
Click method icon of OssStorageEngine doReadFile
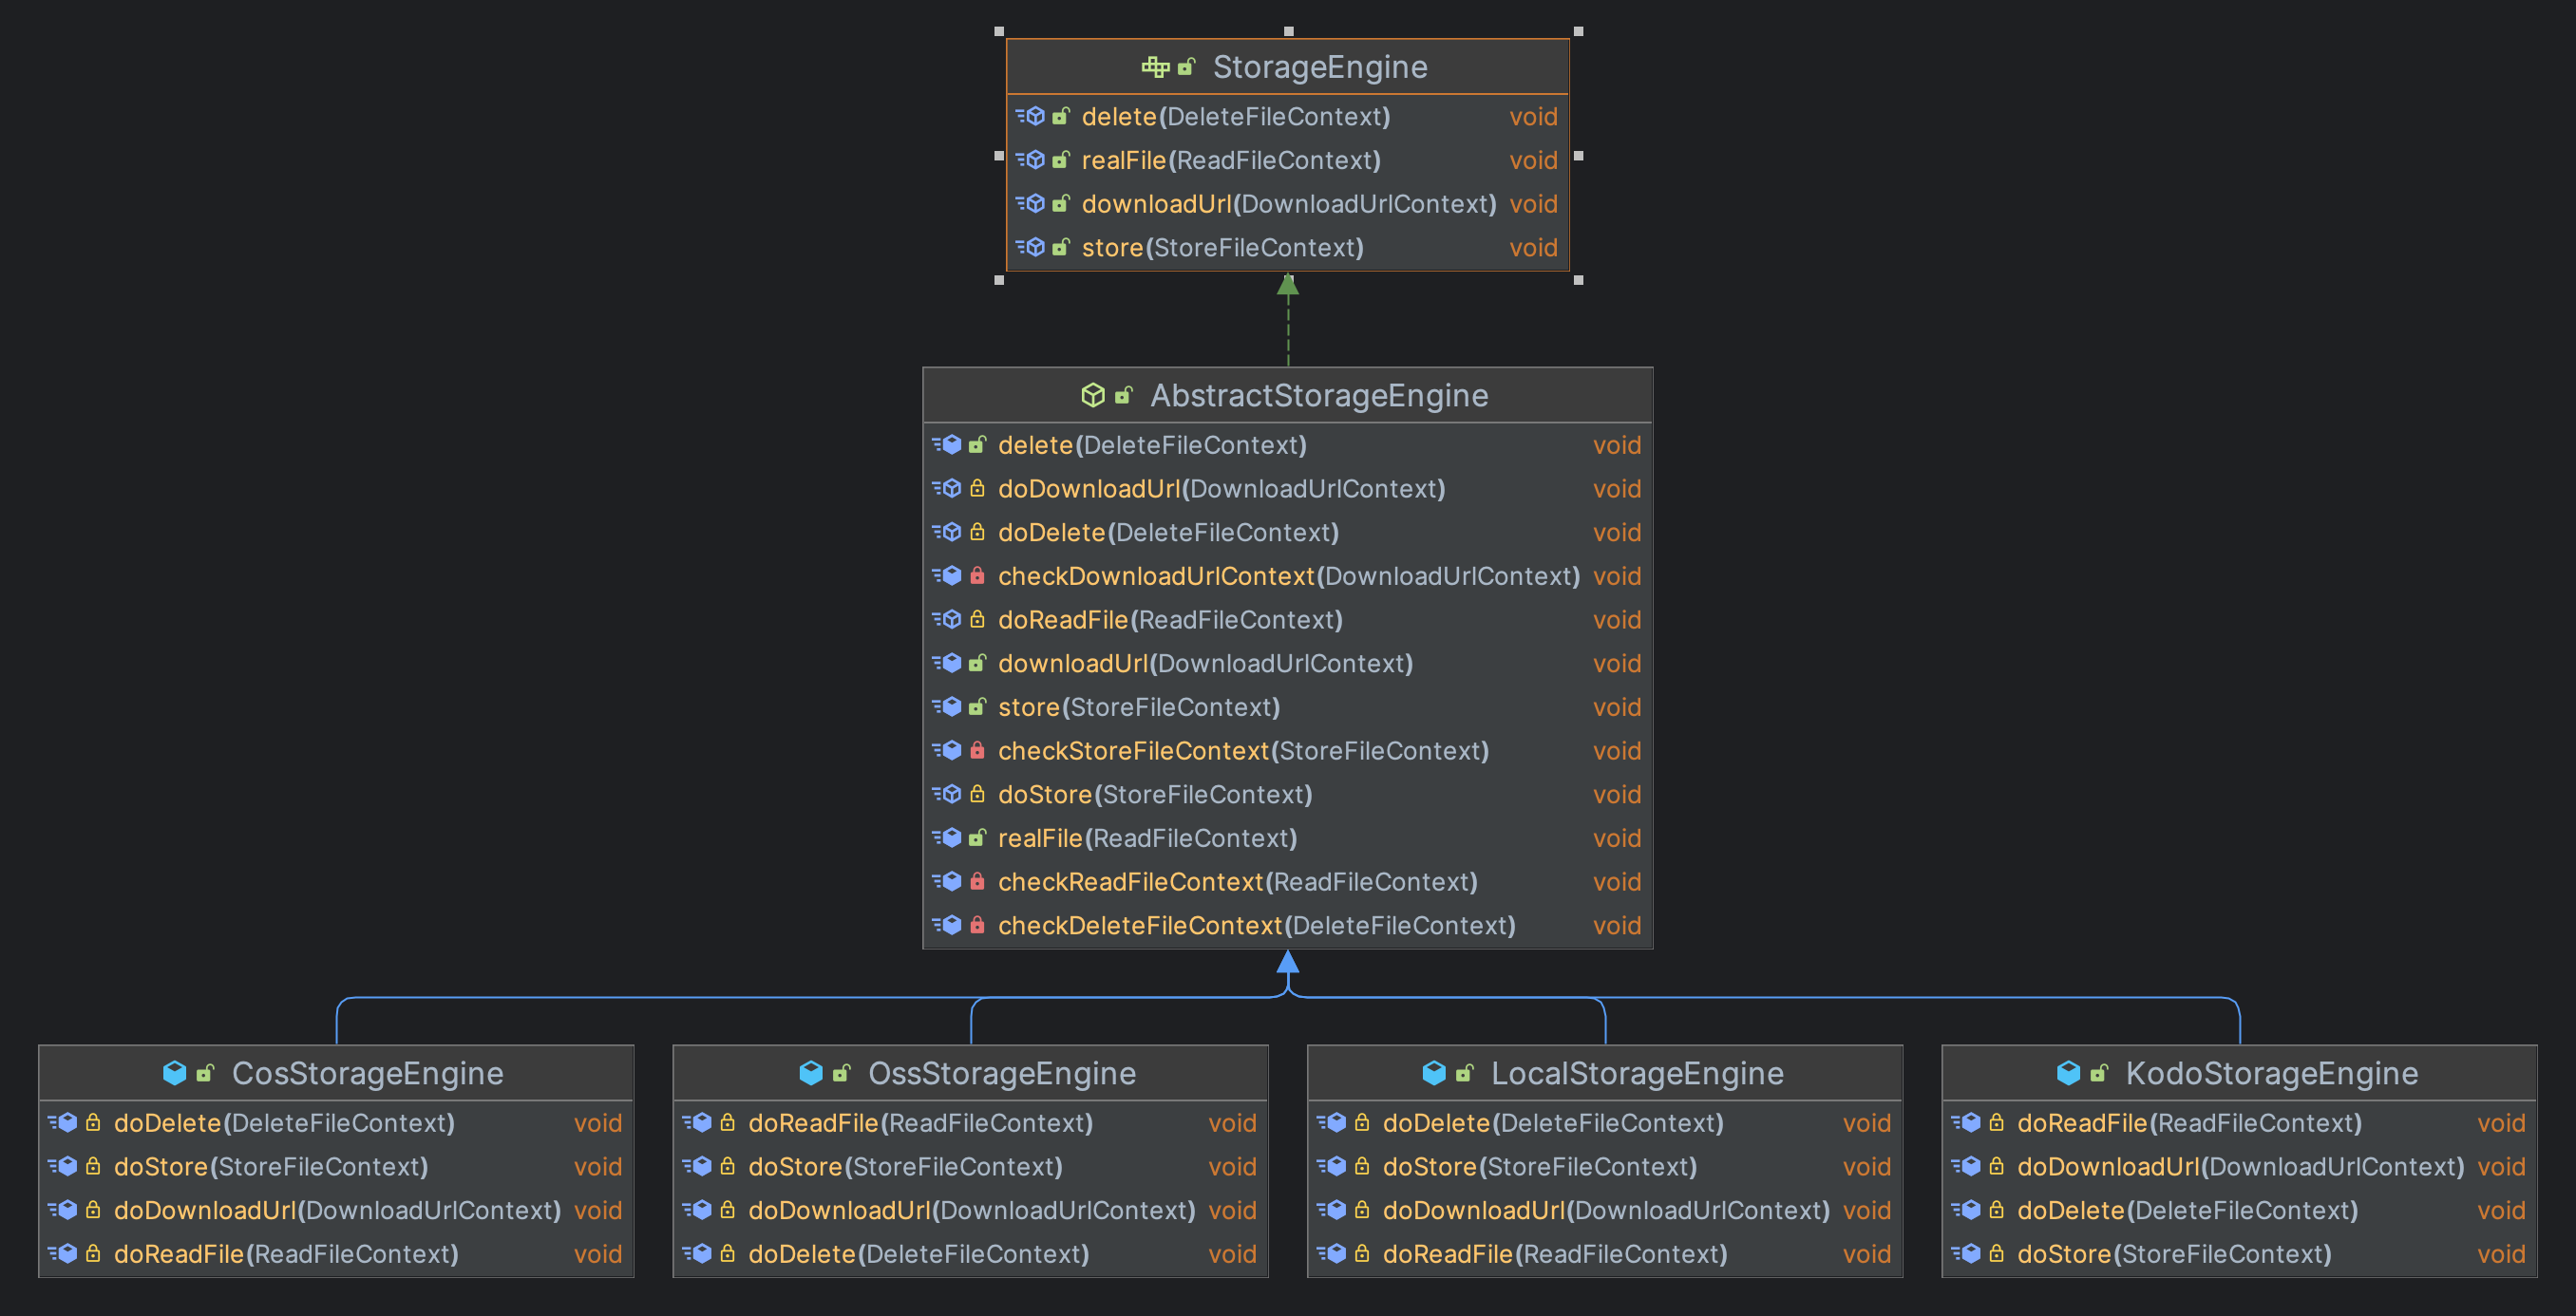tap(697, 1124)
